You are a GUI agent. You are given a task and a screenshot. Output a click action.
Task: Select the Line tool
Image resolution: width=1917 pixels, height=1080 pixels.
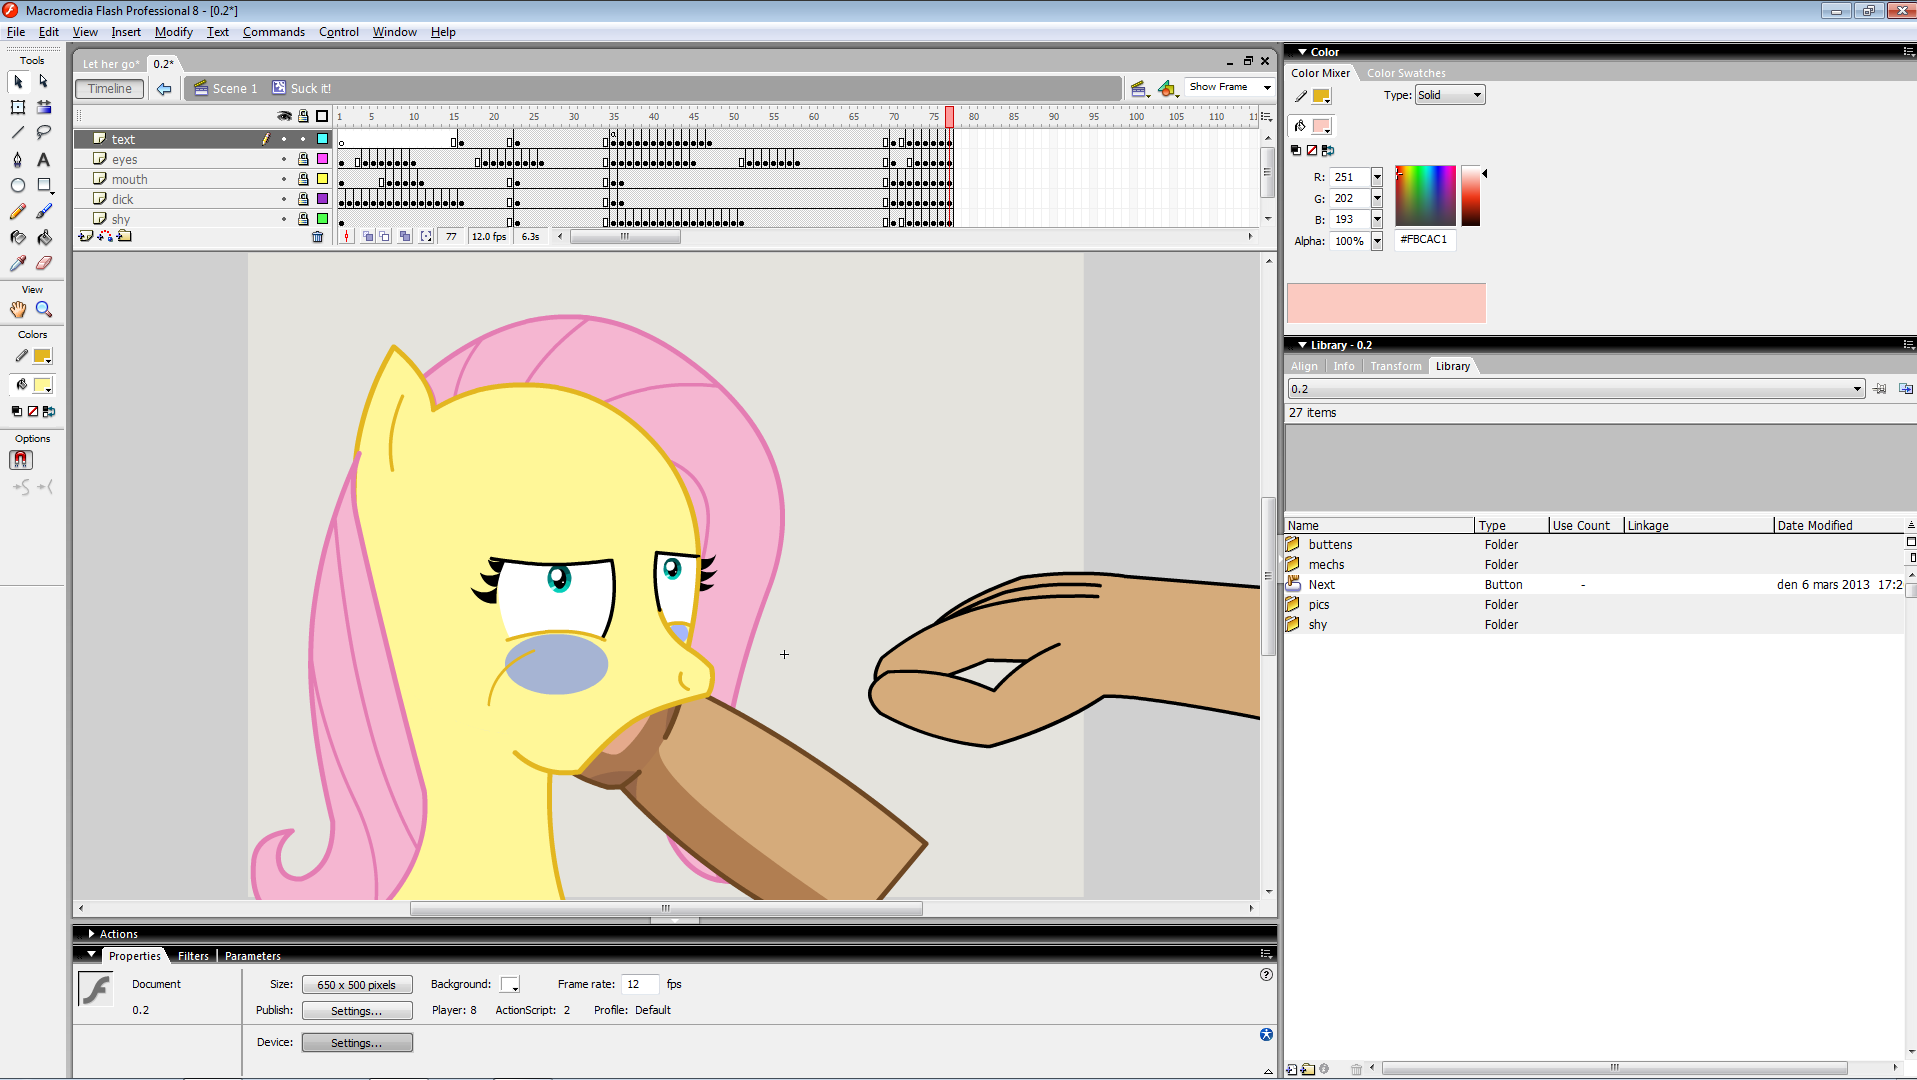point(18,133)
